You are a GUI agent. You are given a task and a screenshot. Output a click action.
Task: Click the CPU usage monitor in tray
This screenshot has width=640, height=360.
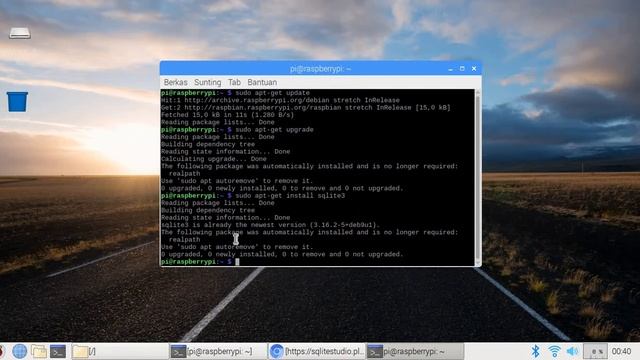click(x=596, y=351)
